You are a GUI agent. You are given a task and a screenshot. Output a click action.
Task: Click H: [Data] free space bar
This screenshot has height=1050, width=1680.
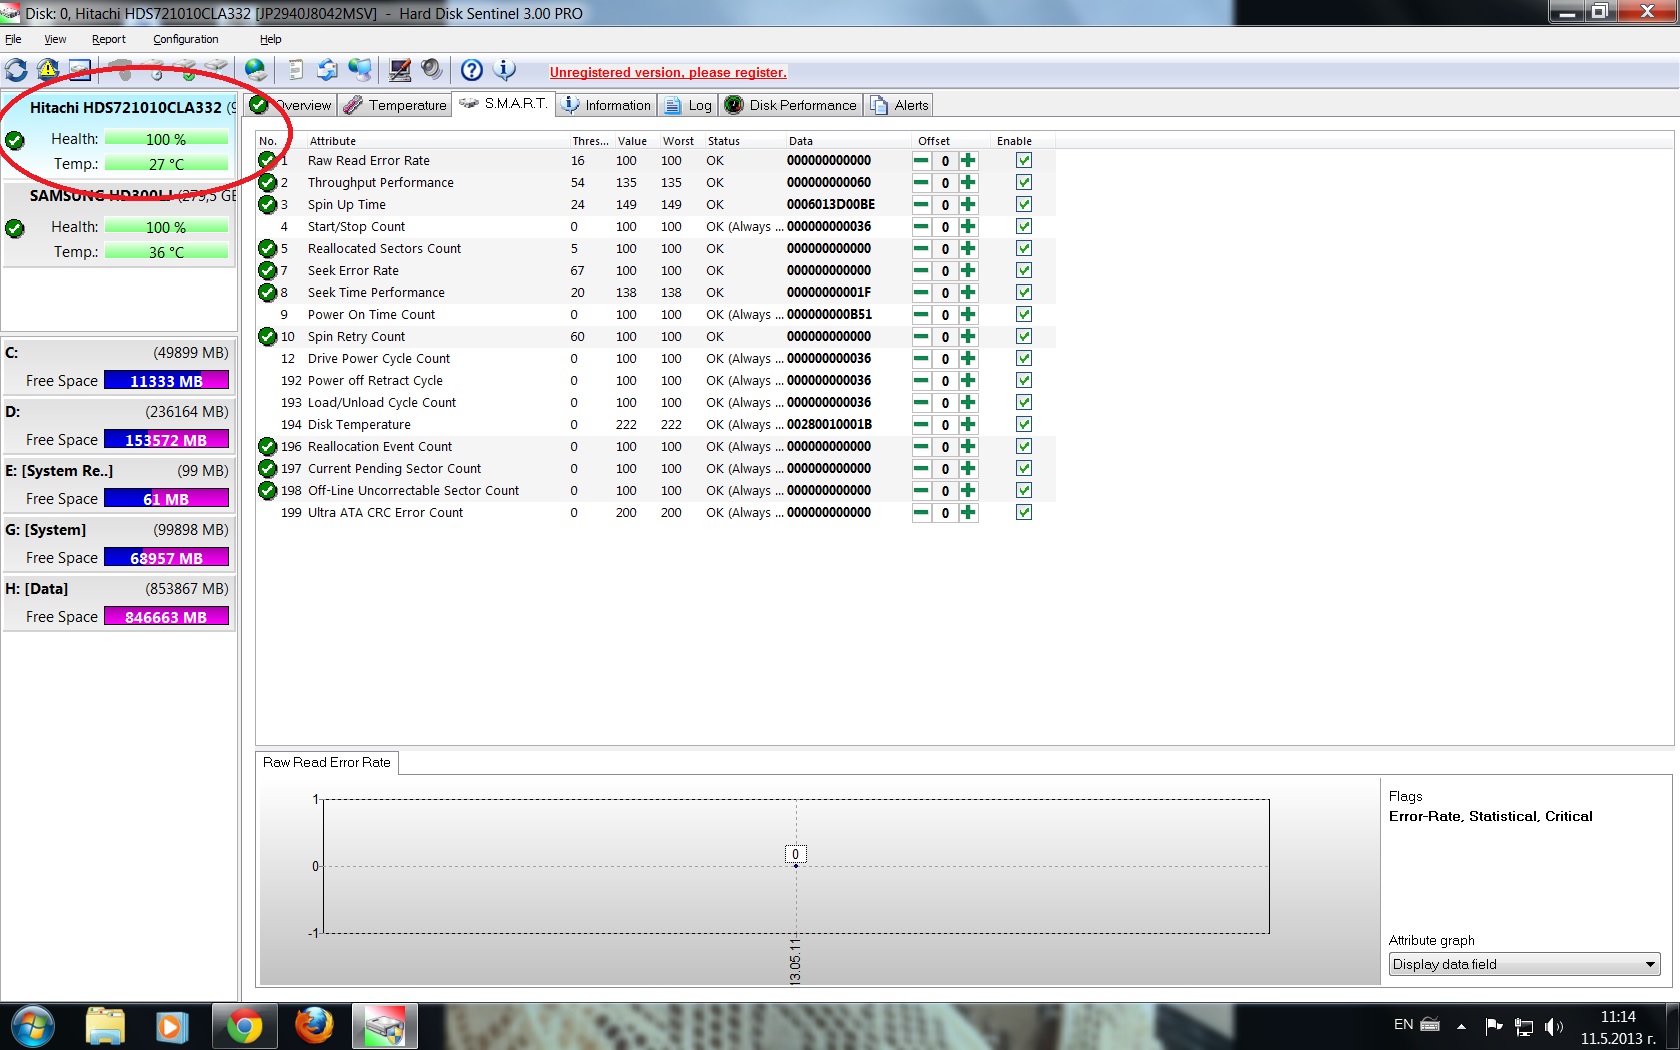(166, 617)
